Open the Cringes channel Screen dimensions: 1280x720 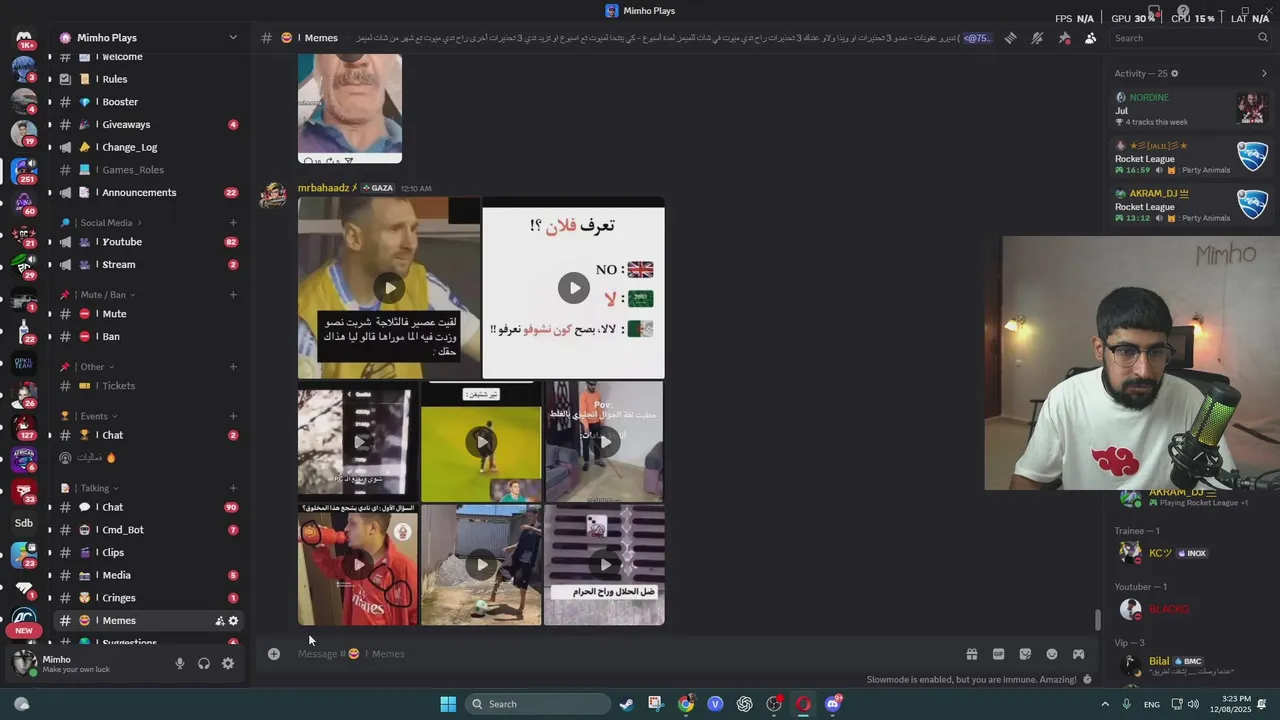[x=148, y=598]
